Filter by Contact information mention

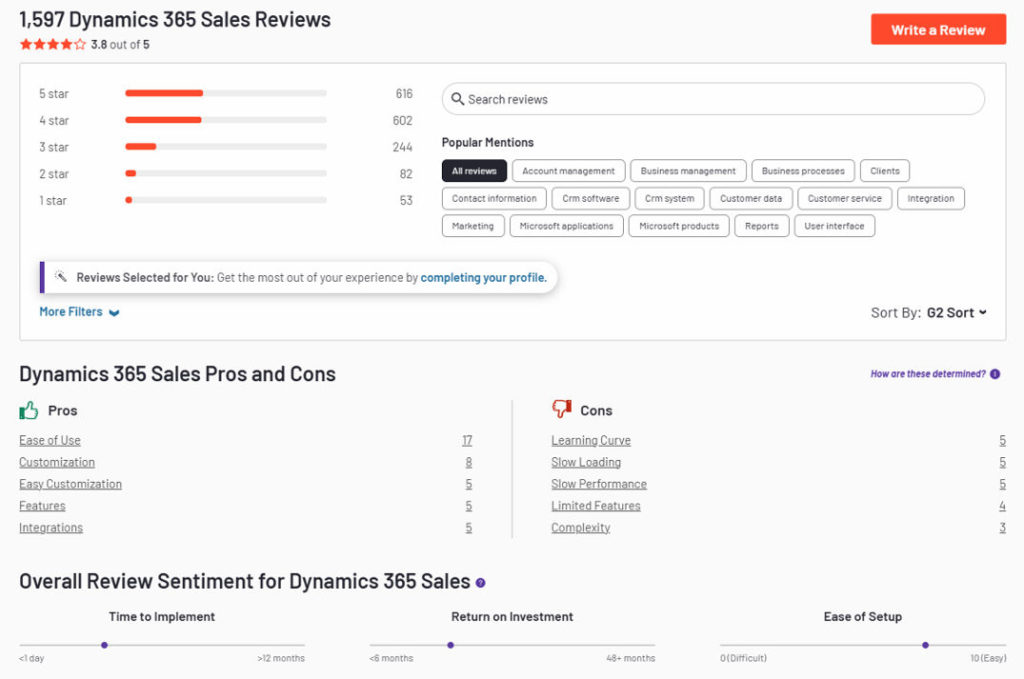click(x=494, y=198)
